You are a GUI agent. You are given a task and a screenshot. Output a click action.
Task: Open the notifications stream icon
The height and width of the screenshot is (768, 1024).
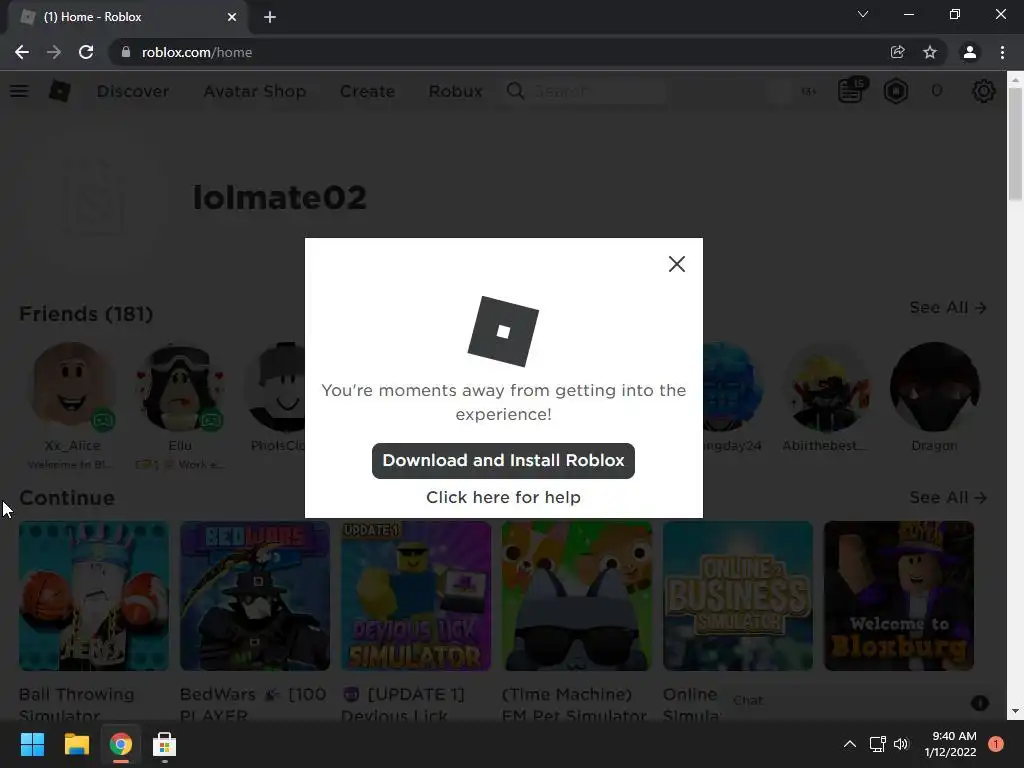pyautogui.click(x=851, y=91)
